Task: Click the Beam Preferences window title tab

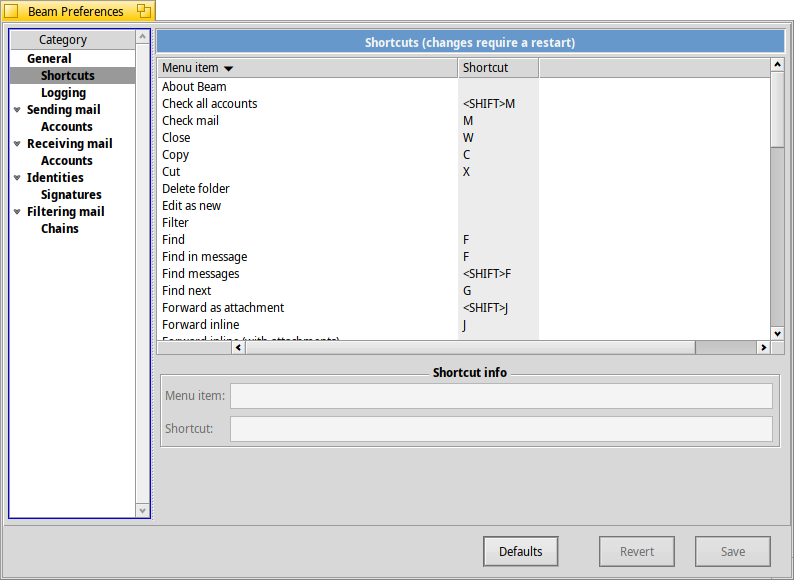Action: (x=75, y=11)
